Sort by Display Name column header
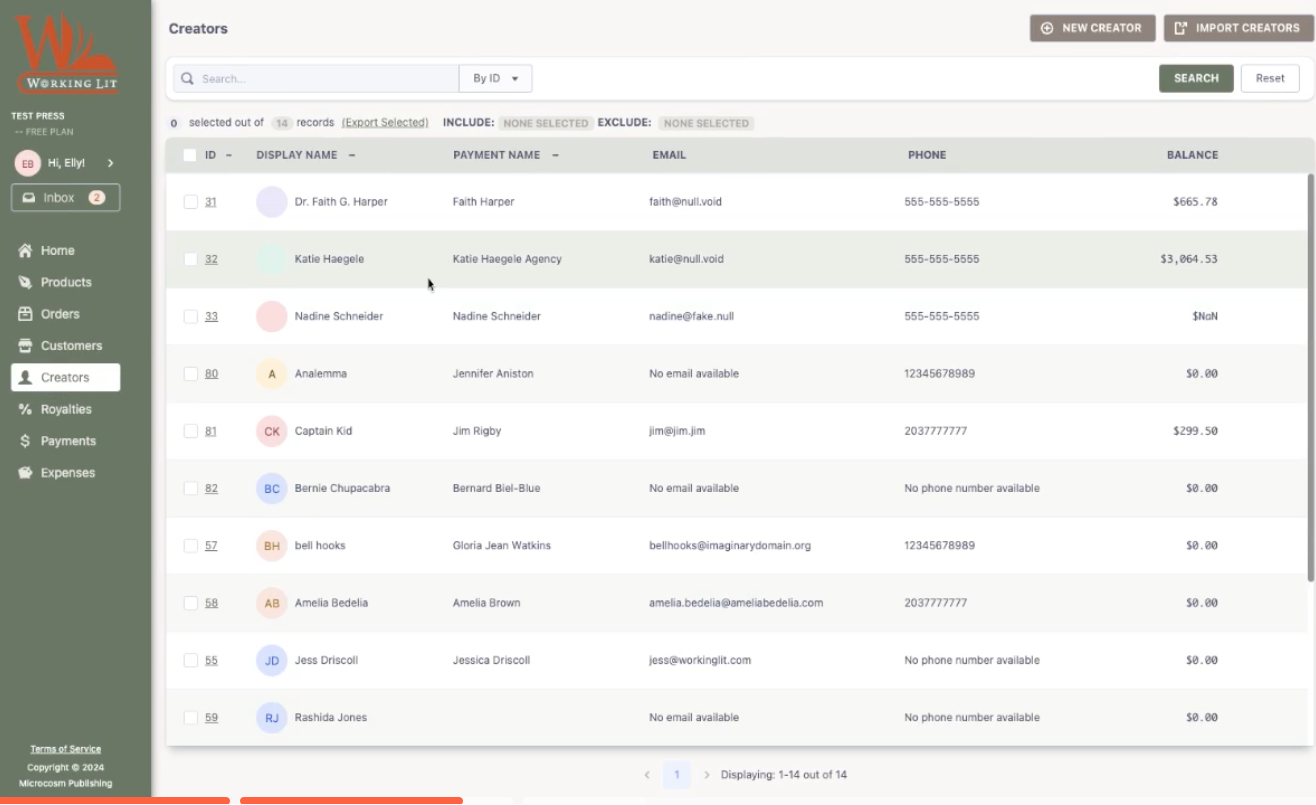 [297, 155]
